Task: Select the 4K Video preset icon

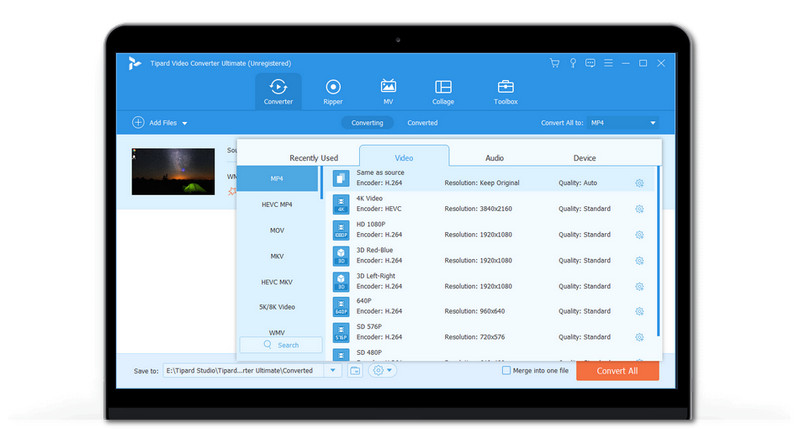Action: pyautogui.click(x=341, y=204)
